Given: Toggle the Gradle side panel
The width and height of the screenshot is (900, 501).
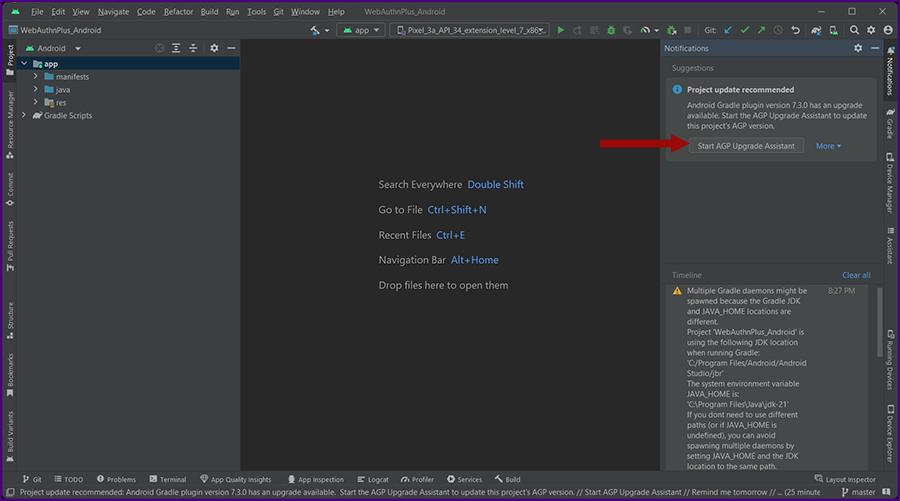Looking at the screenshot, I should pos(889,127).
